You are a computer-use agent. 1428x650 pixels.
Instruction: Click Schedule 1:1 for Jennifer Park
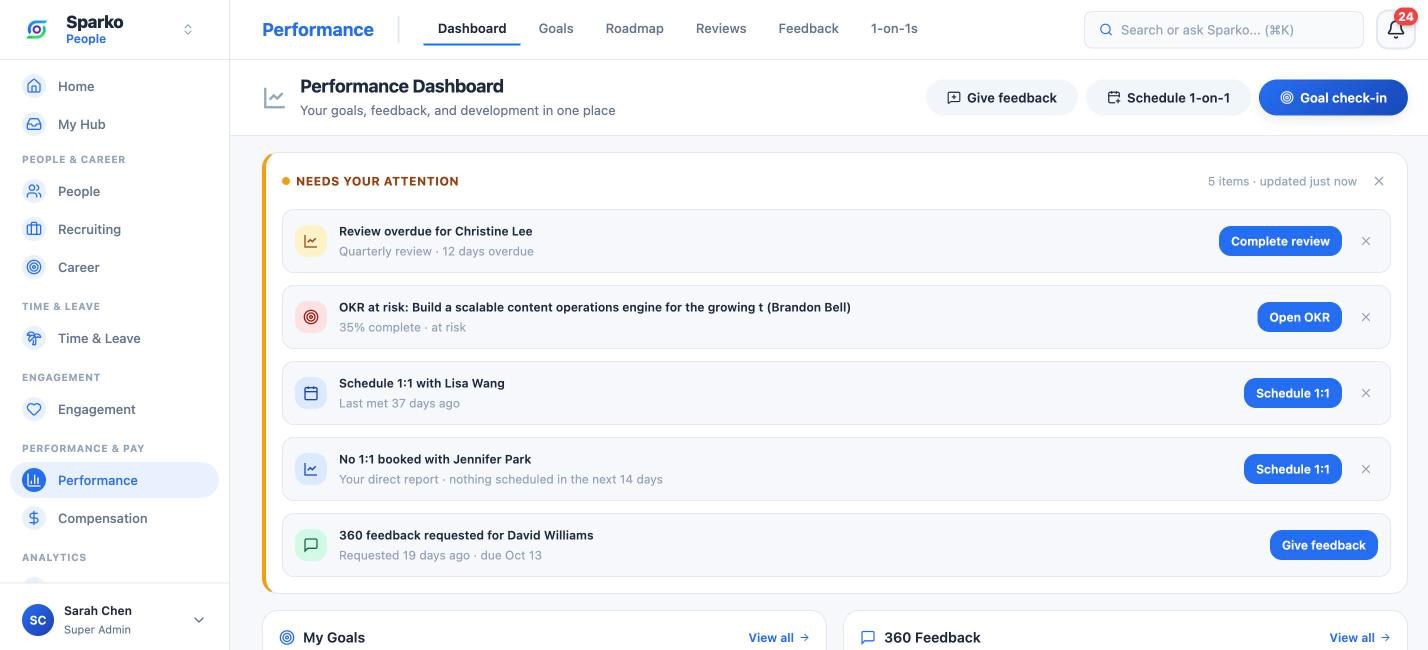[x=1293, y=469]
